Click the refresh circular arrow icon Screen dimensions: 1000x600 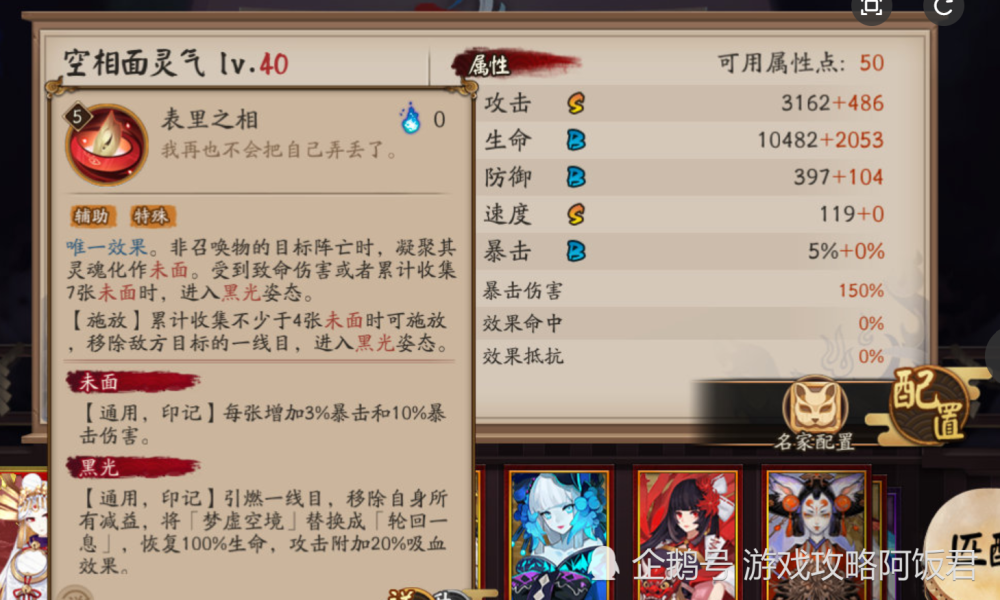tap(943, 8)
